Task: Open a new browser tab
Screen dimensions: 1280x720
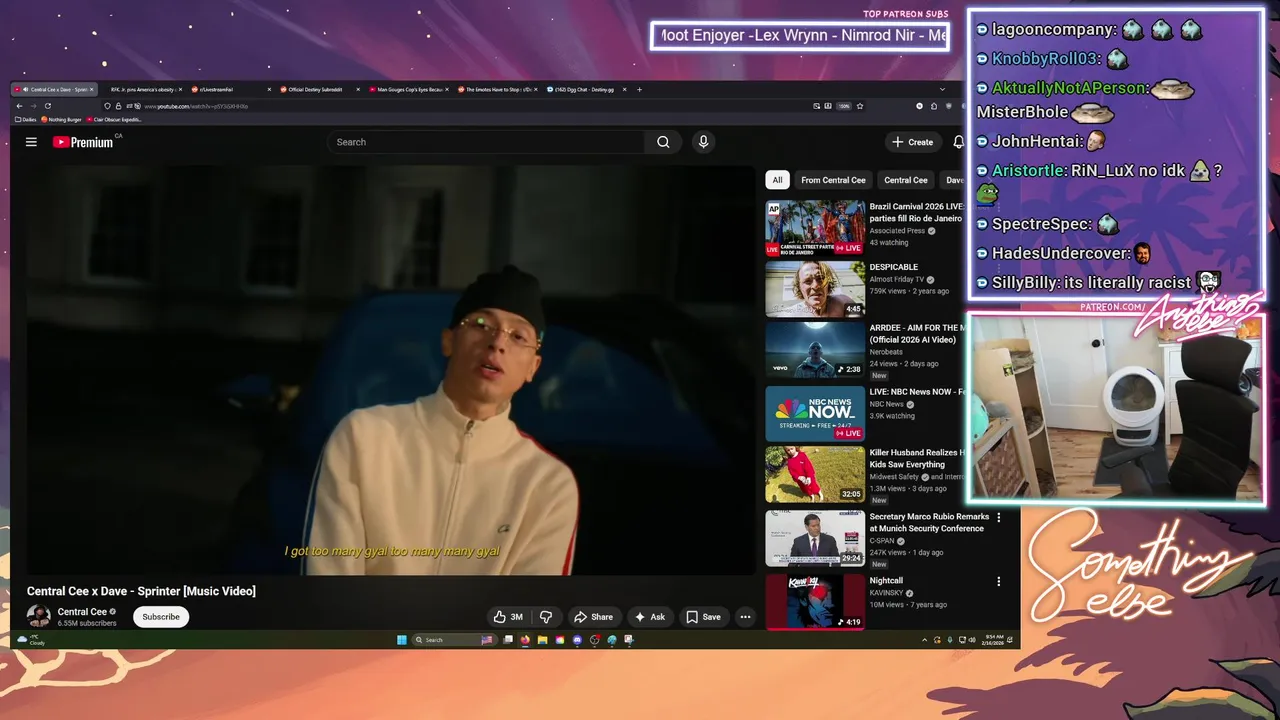Action: pyautogui.click(x=639, y=89)
